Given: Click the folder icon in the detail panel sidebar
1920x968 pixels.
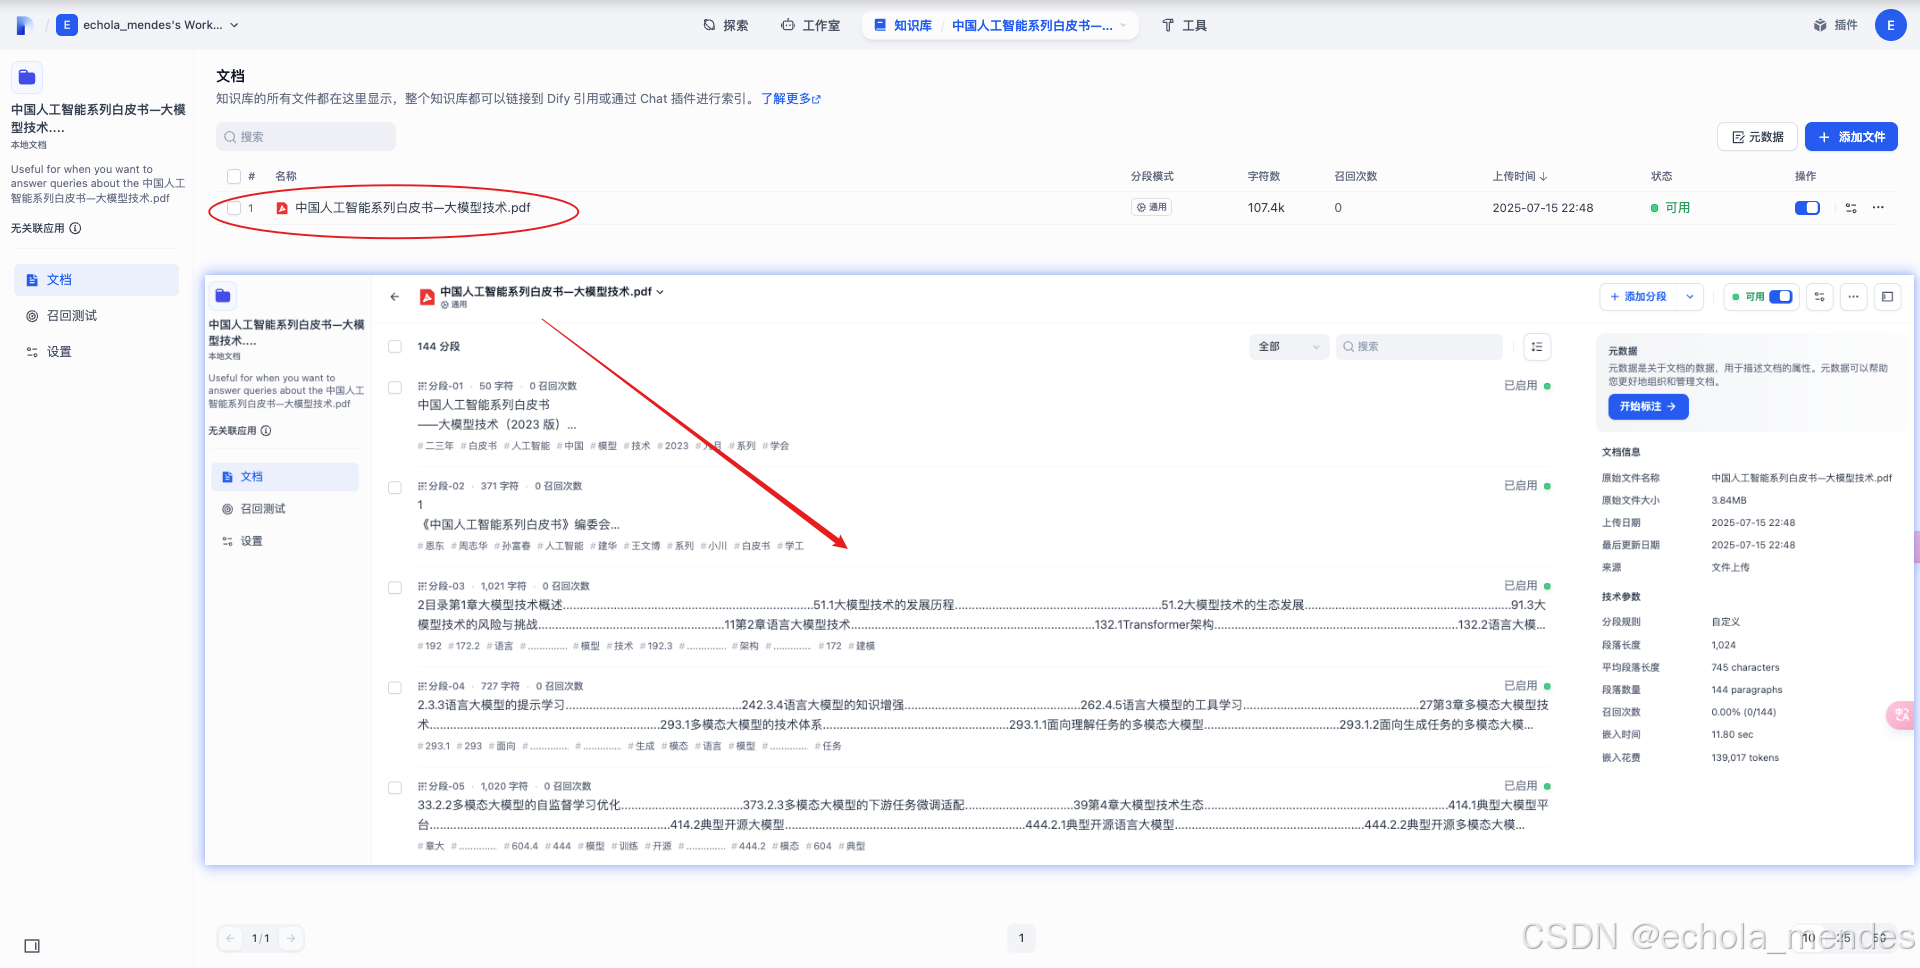Looking at the screenshot, I should (x=223, y=296).
